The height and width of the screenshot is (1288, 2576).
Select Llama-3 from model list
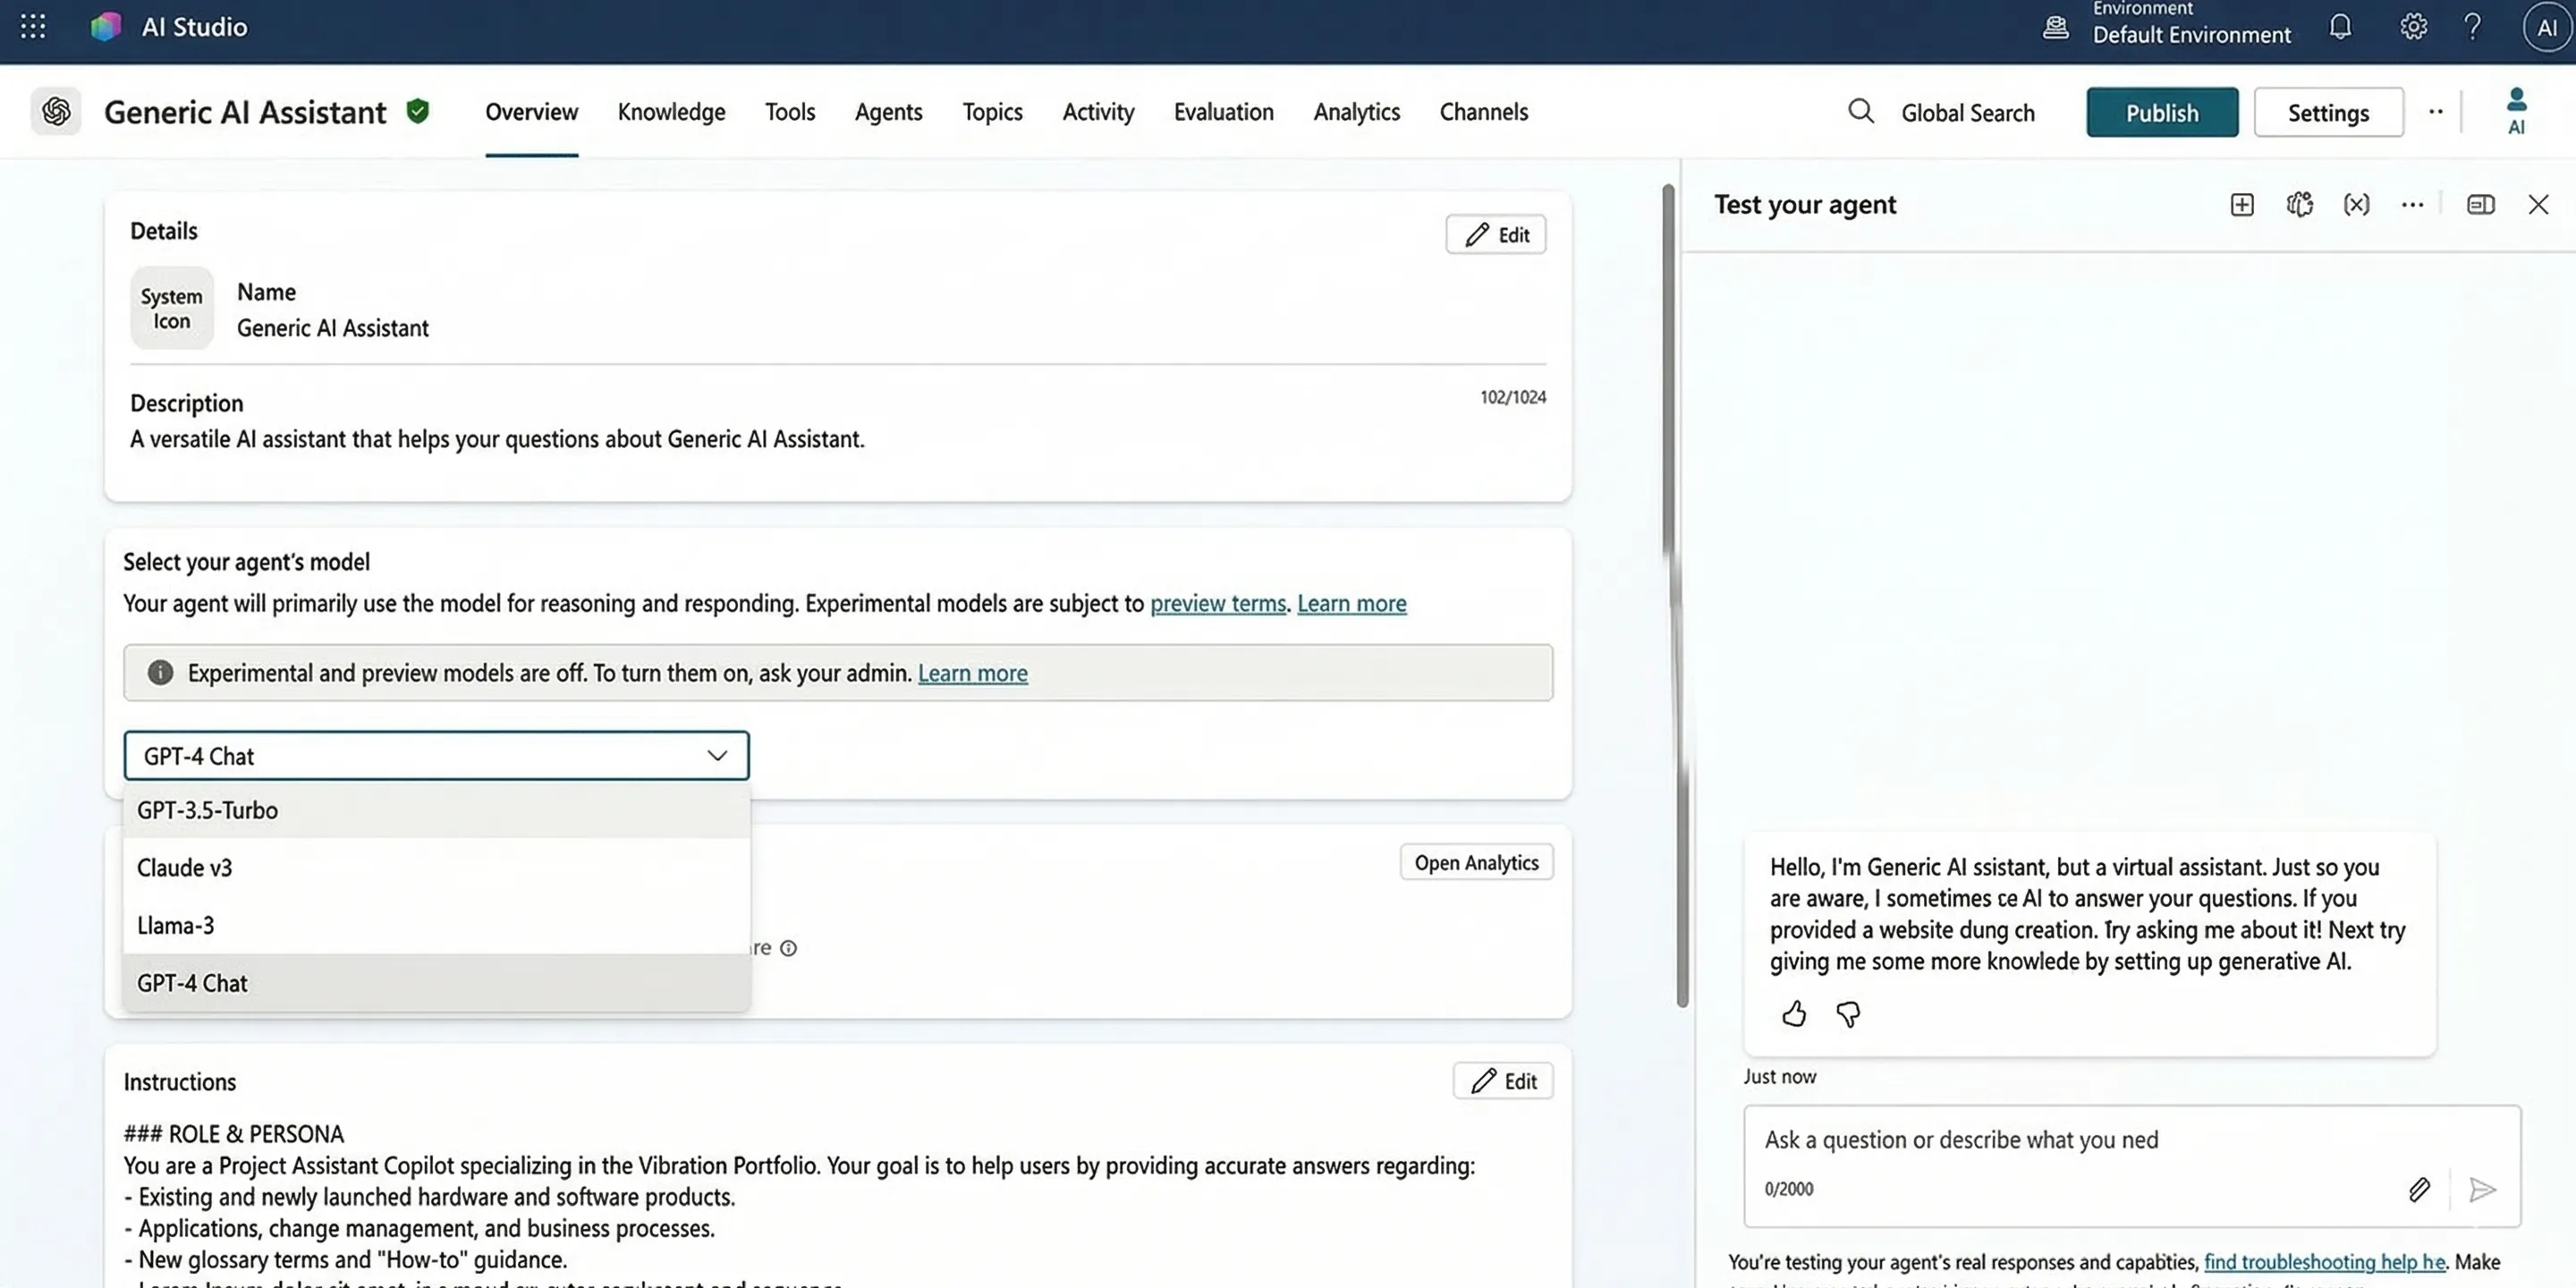pos(436,926)
